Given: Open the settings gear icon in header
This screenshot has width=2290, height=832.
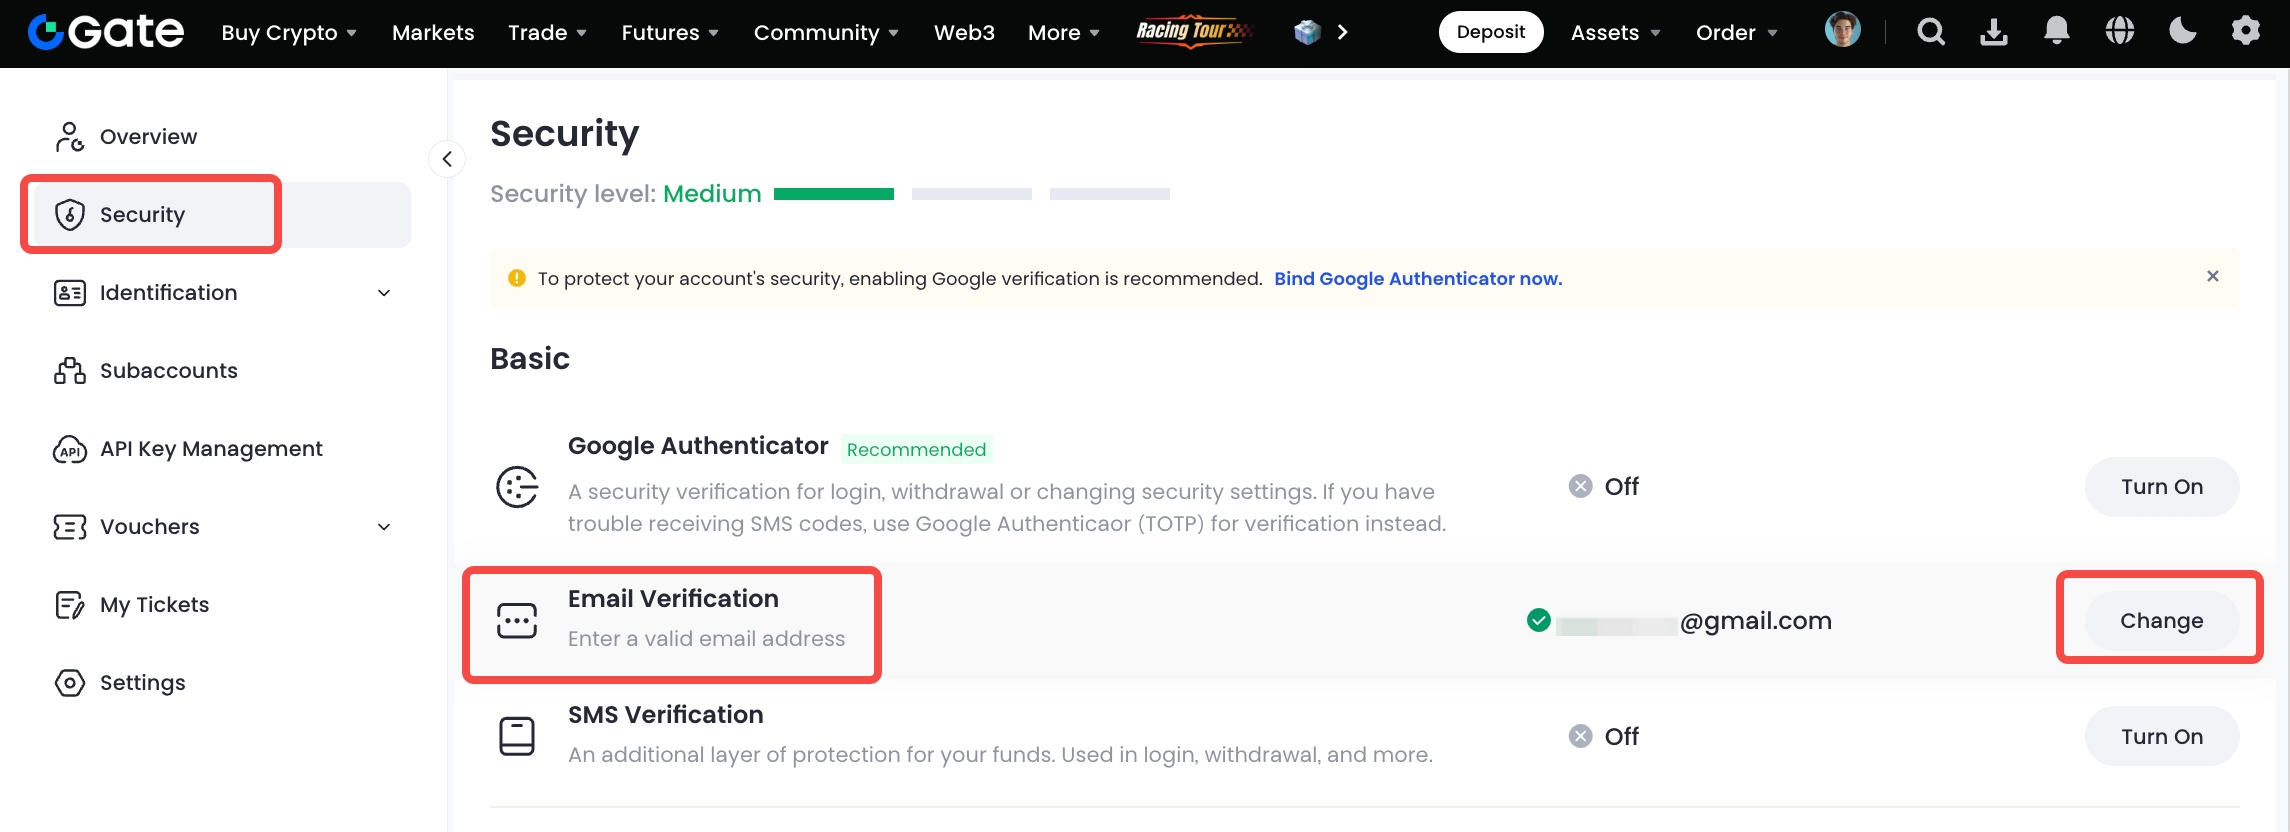Looking at the screenshot, I should pos(2245,32).
